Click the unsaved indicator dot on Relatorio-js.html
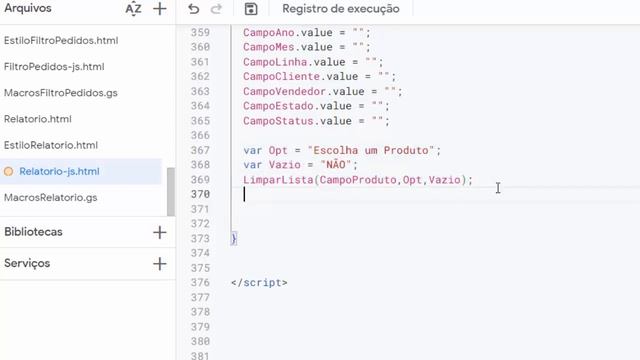This screenshot has height=360, width=640. 9,171
